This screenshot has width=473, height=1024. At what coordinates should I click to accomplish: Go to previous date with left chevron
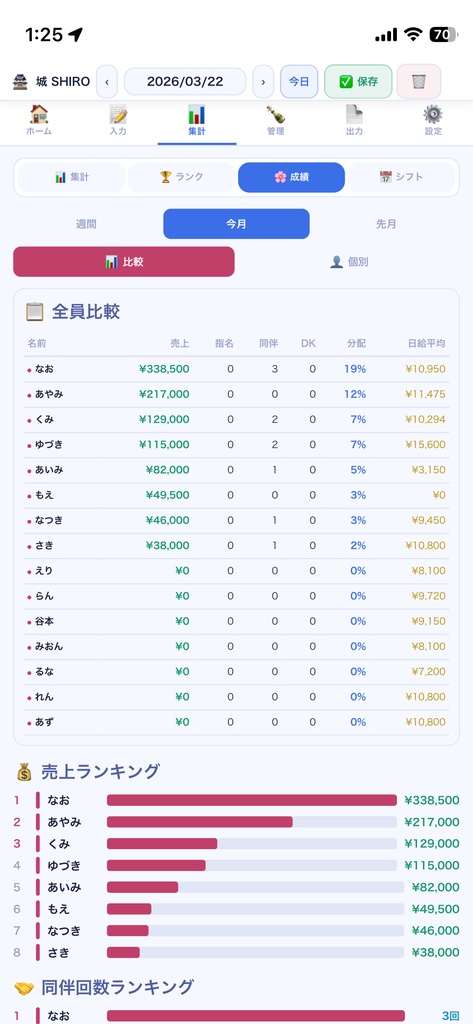(106, 82)
